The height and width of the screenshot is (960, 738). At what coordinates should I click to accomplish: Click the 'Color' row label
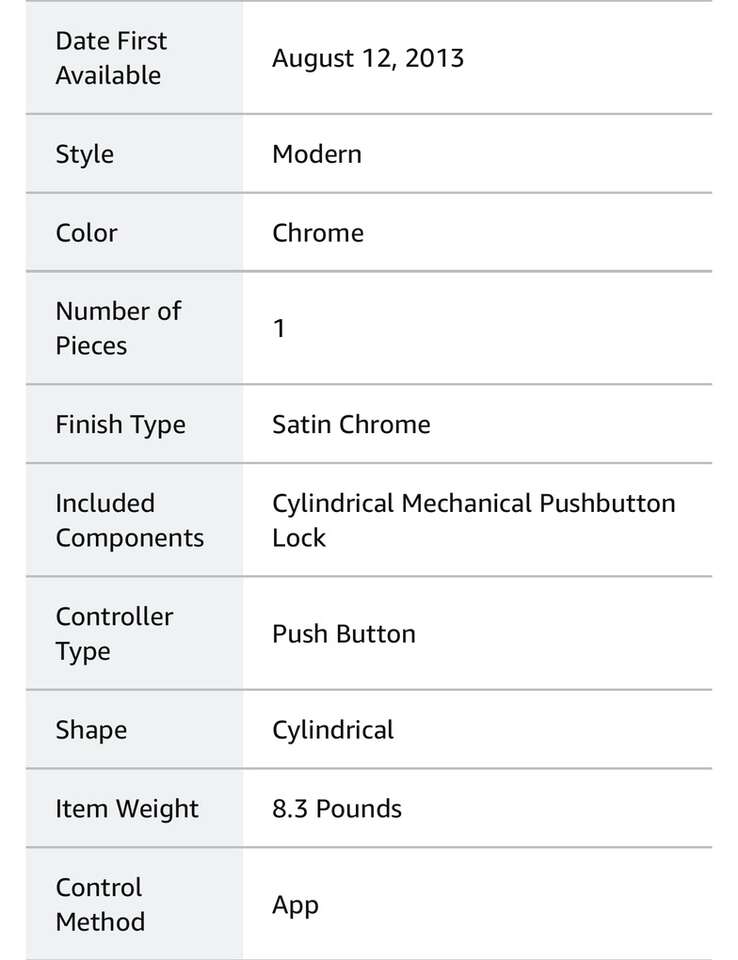87,233
